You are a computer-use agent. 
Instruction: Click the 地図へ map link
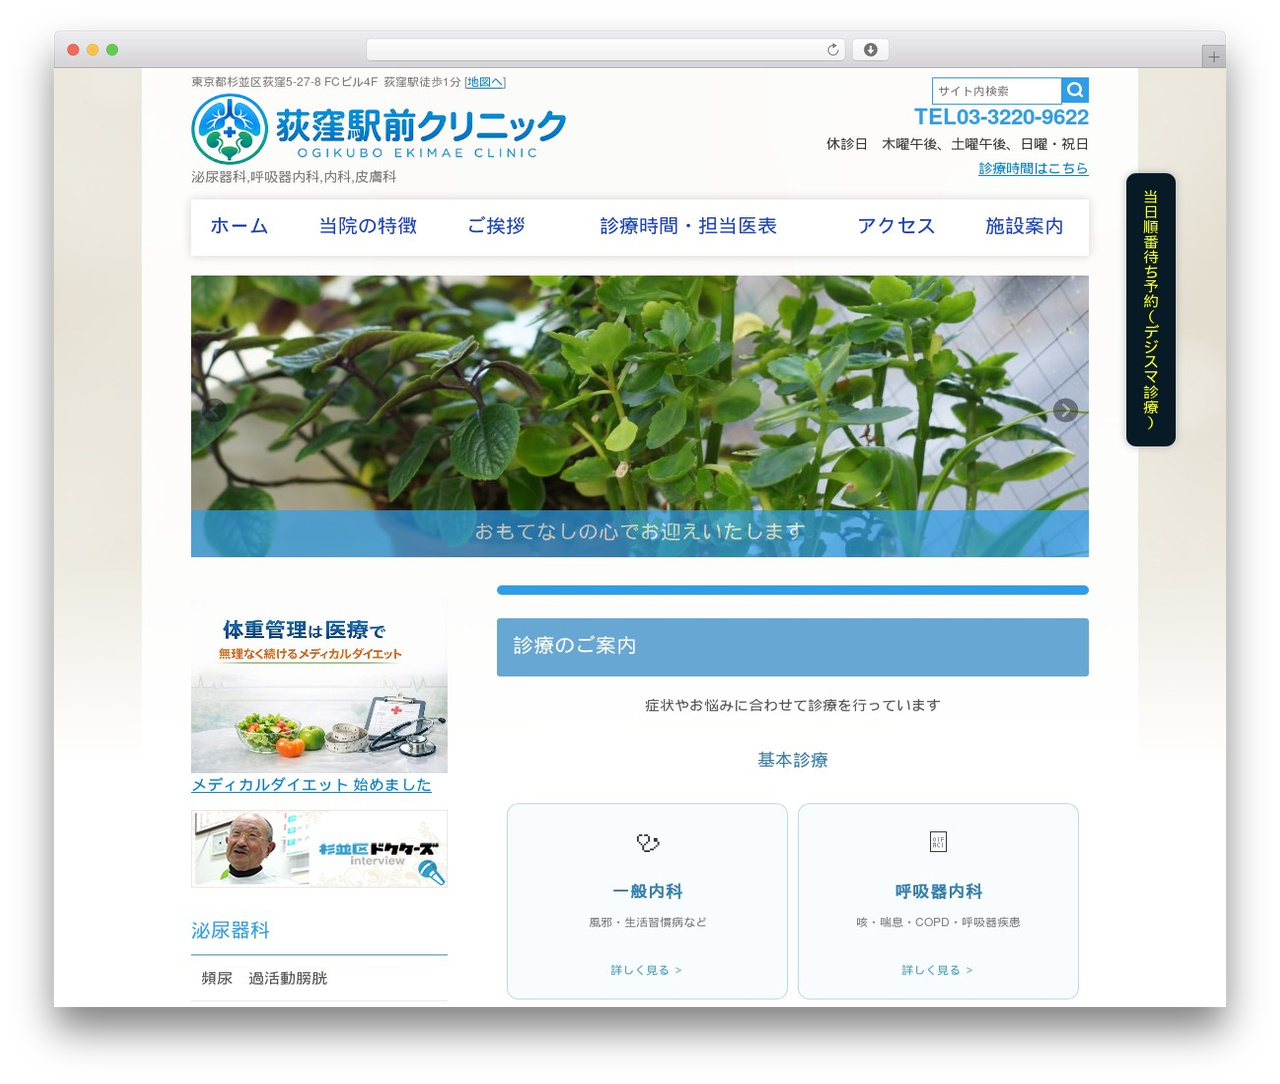coord(485,82)
